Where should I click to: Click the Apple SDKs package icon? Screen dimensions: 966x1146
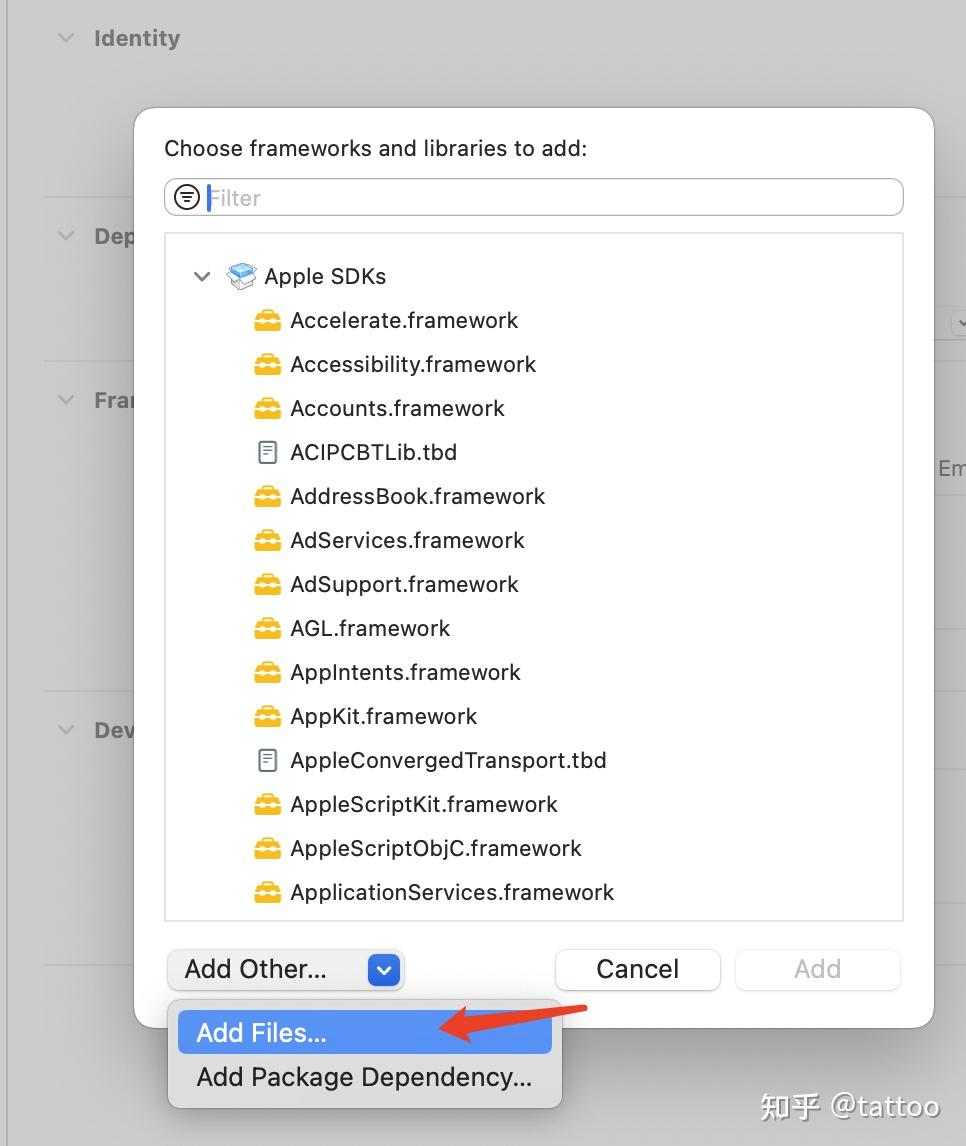pyautogui.click(x=241, y=276)
